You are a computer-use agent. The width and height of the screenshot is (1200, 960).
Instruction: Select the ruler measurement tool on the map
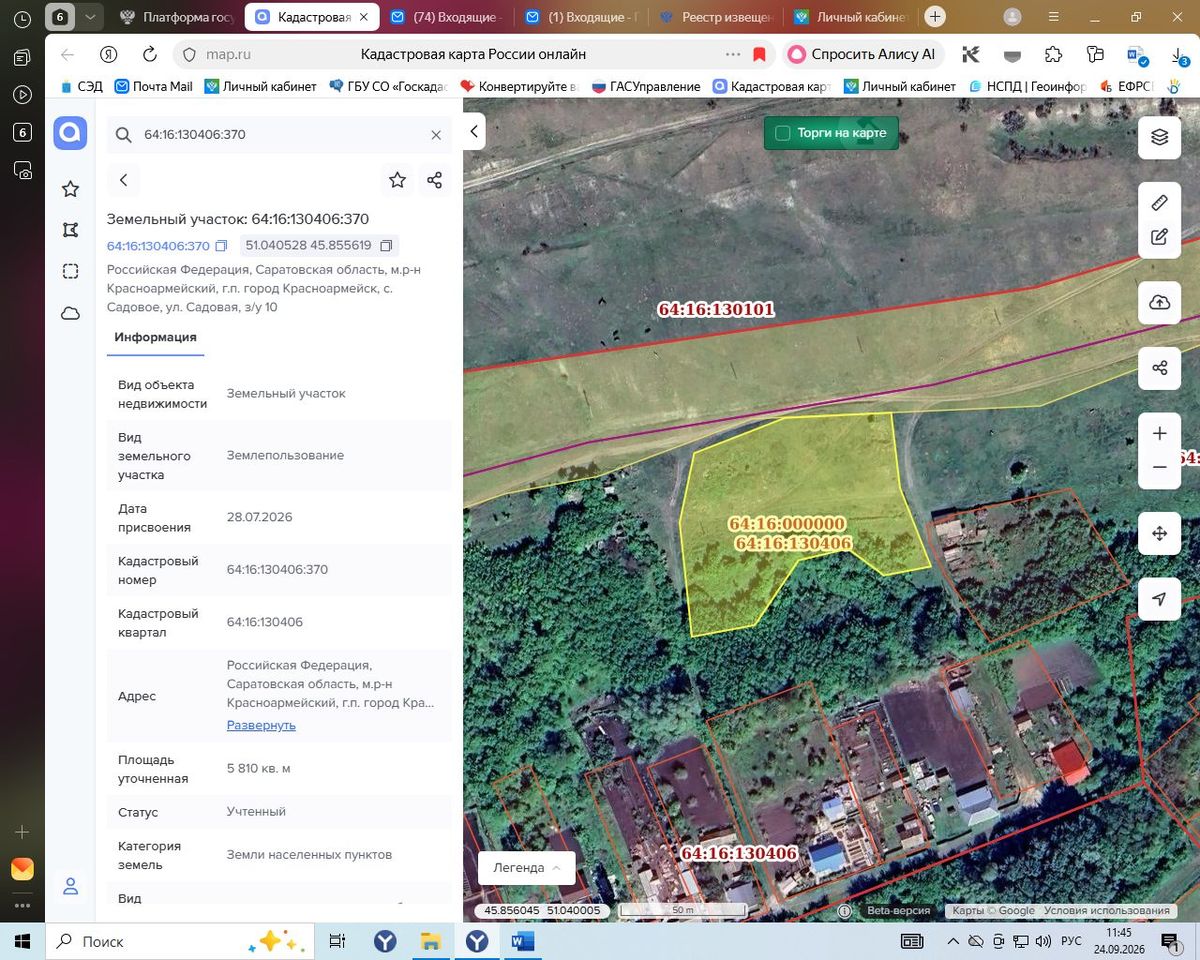[x=1159, y=203]
